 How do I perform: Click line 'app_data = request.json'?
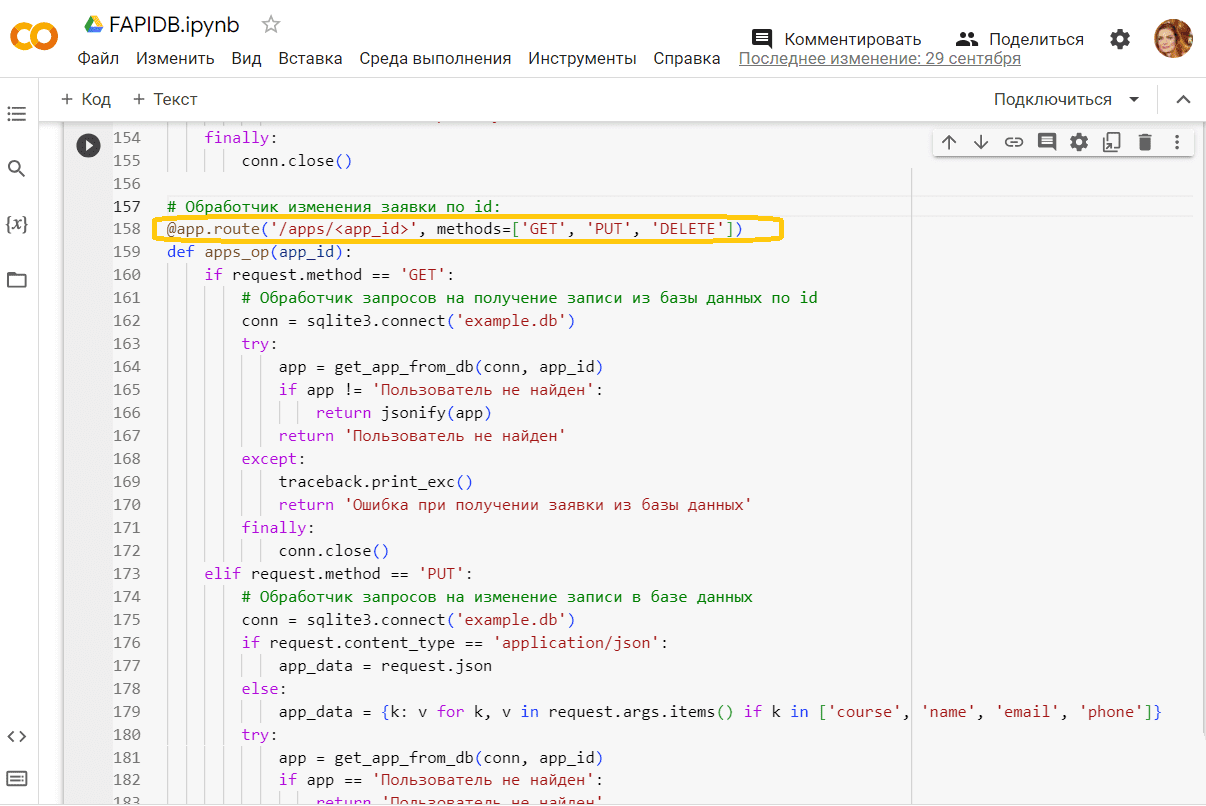pyautogui.click(x=385, y=665)
